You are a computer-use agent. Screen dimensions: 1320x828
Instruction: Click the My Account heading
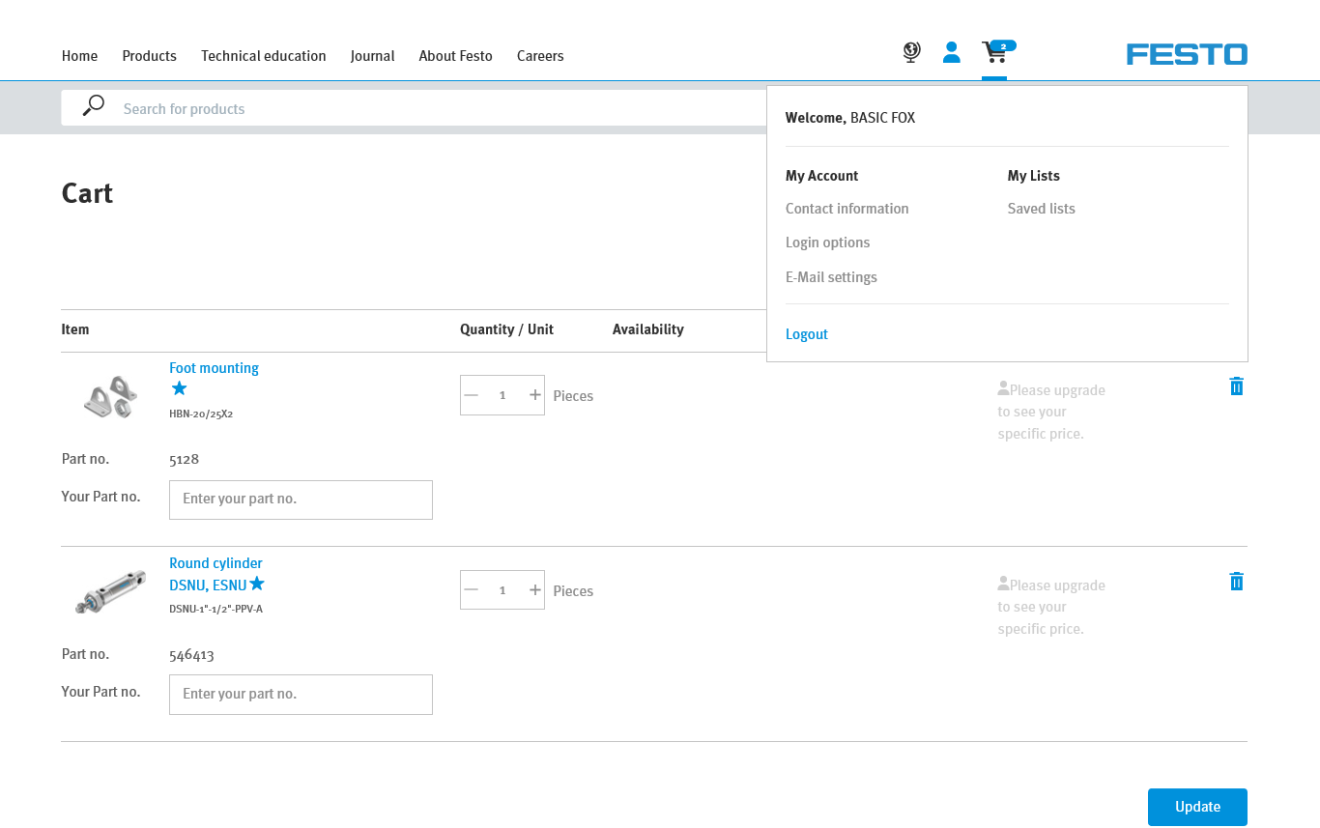(x=821, y=176)
